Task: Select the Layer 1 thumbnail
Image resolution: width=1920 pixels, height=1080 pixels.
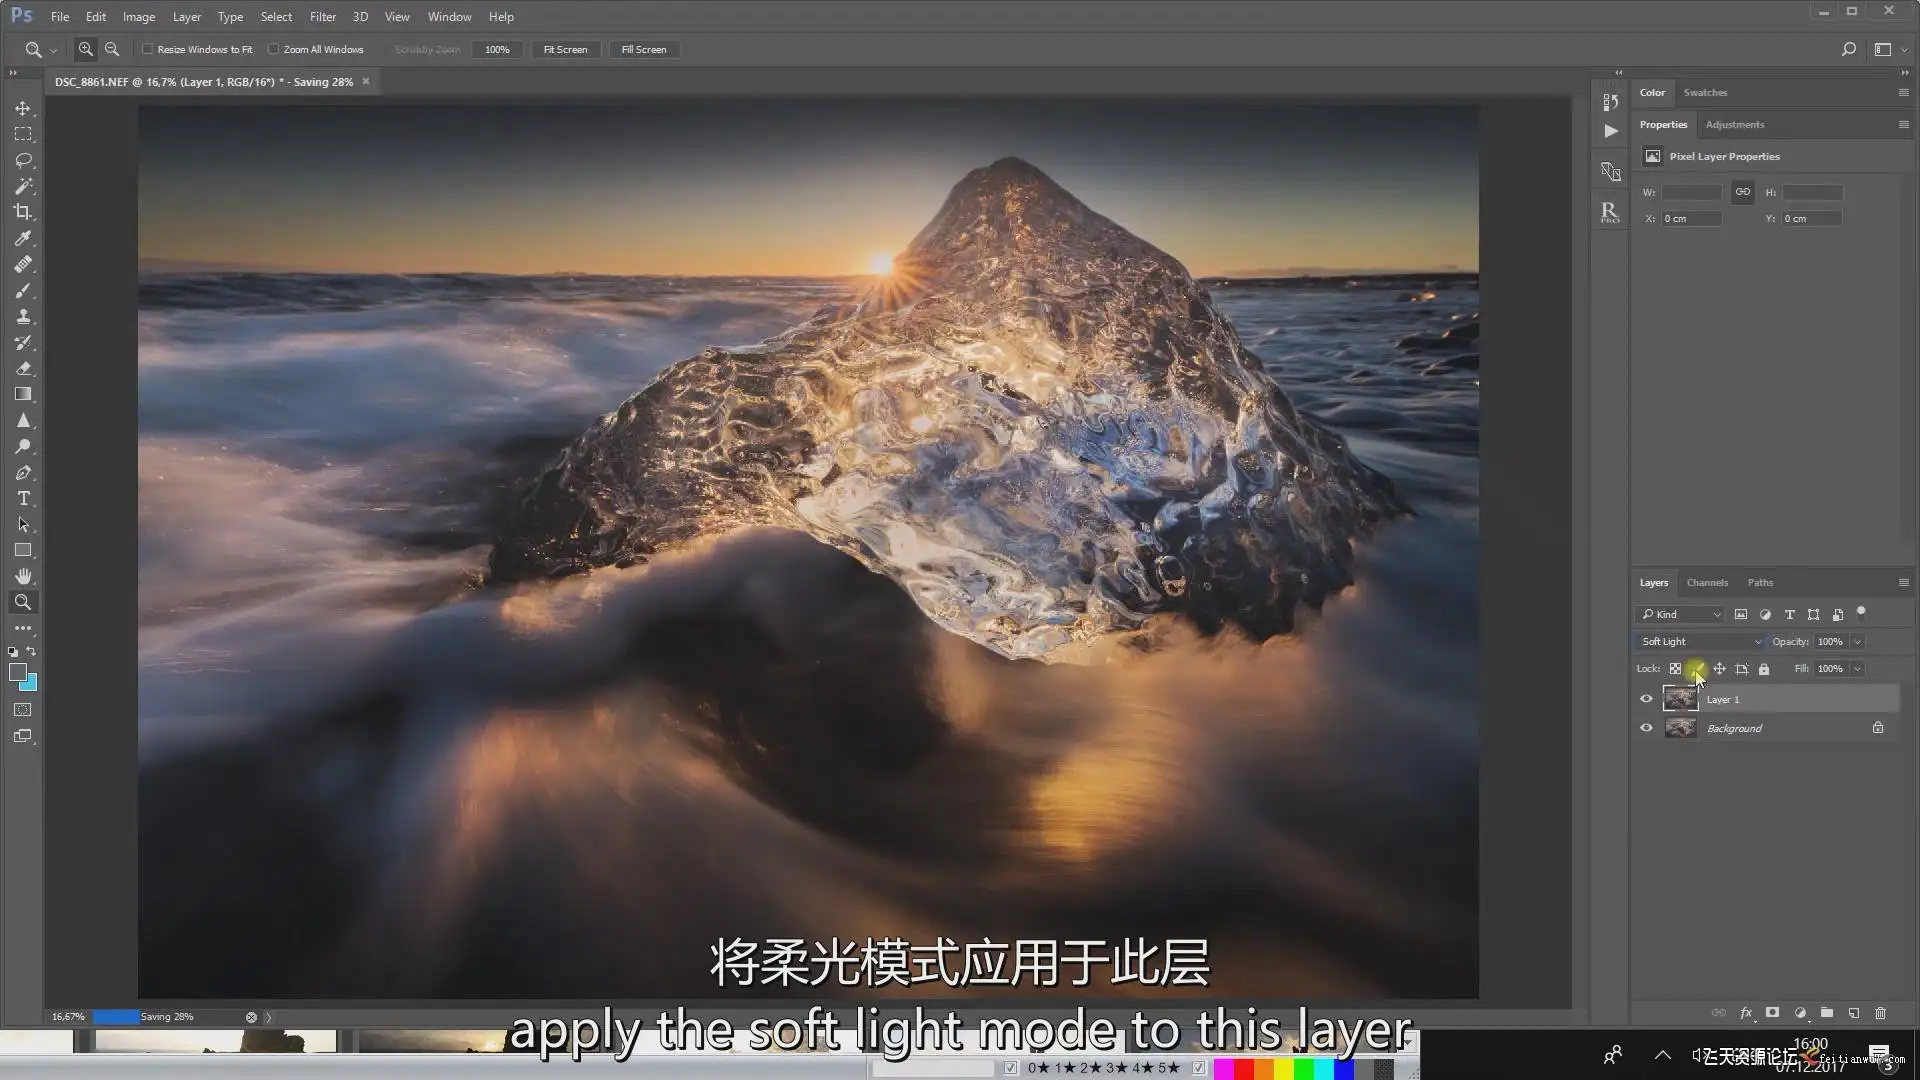Action: (1680, 699)
